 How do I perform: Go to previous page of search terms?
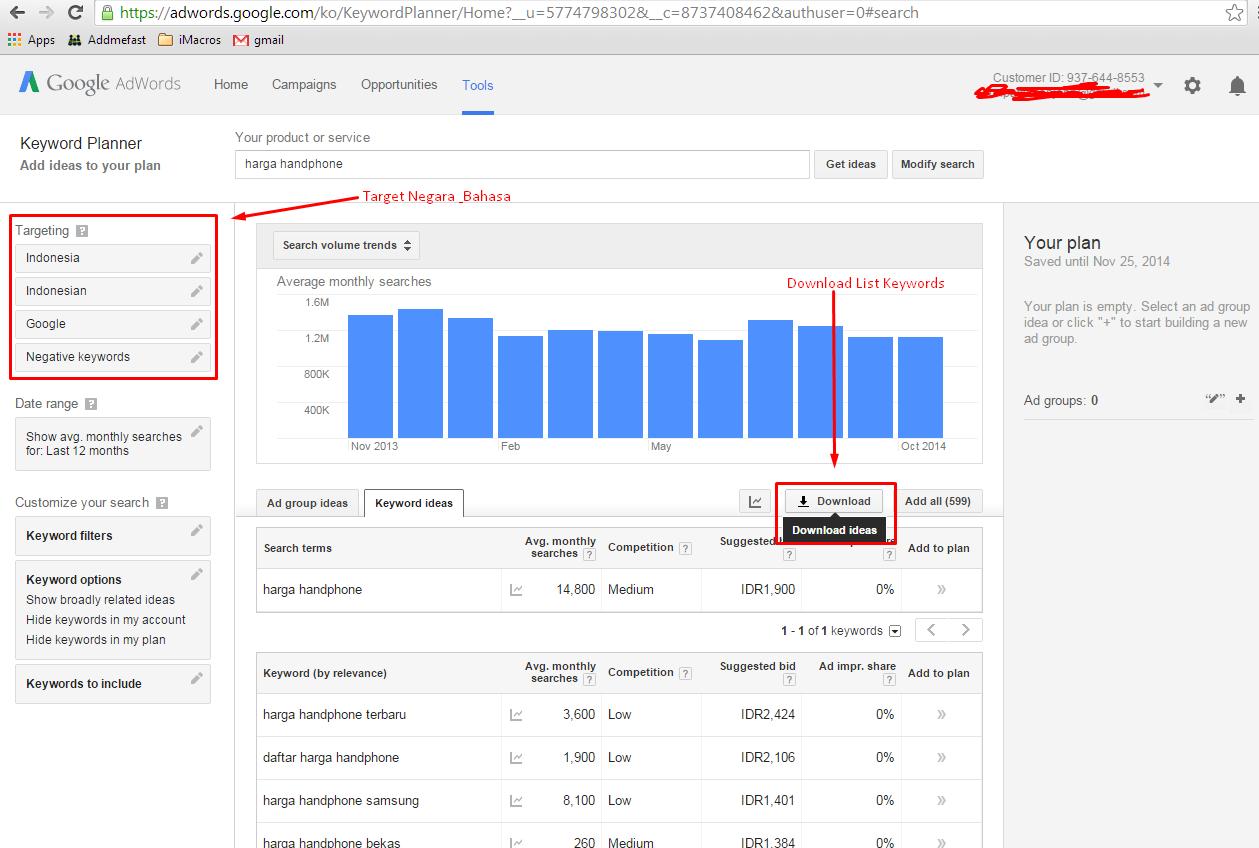[932, 630]
